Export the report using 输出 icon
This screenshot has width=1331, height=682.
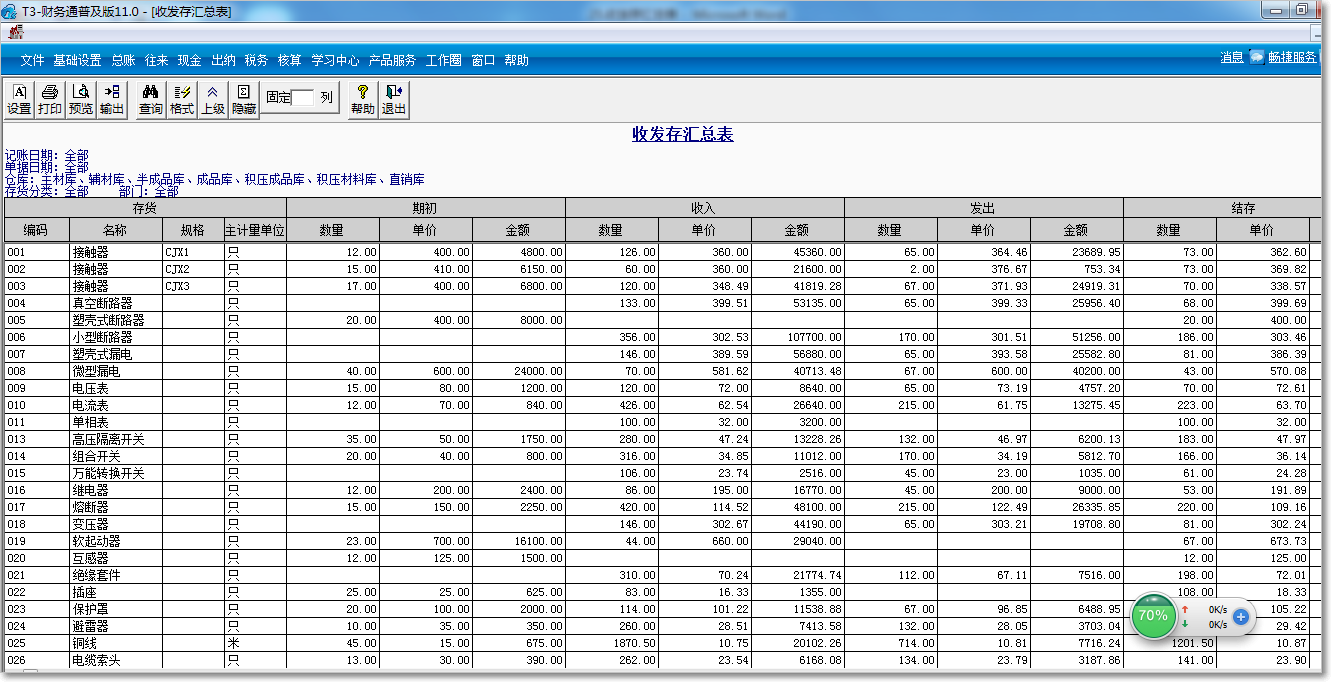point(111,98)
